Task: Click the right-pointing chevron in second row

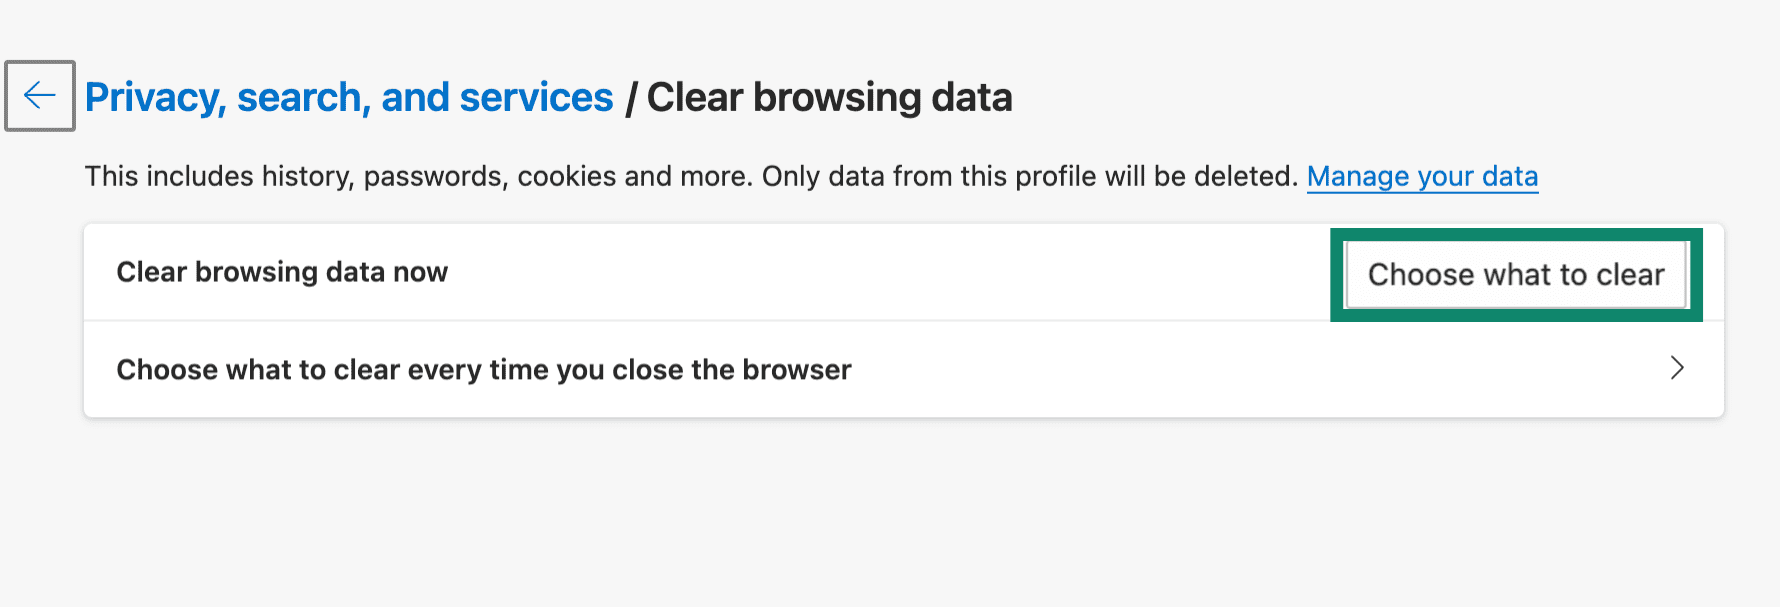Action: click(x=1677, y=368)
